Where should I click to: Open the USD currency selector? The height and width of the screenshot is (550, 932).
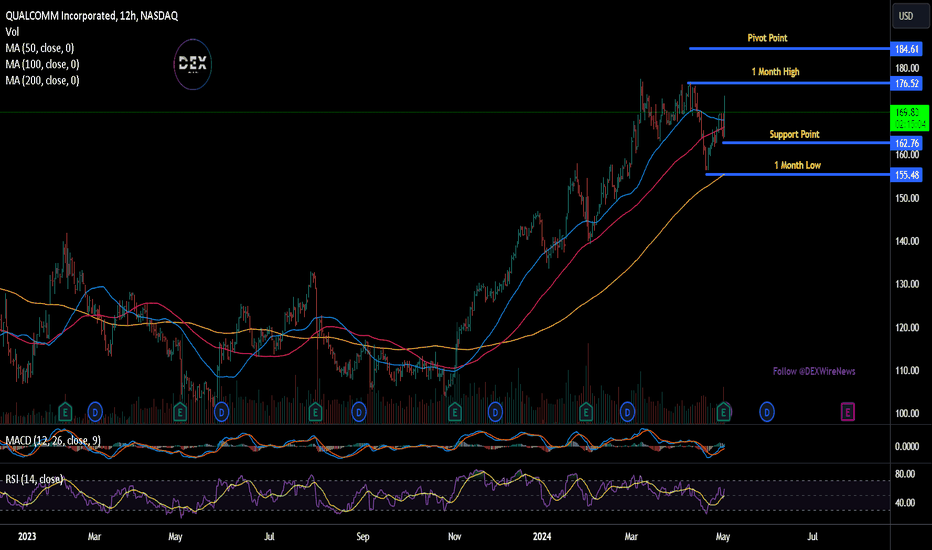[x=910, y=16]
